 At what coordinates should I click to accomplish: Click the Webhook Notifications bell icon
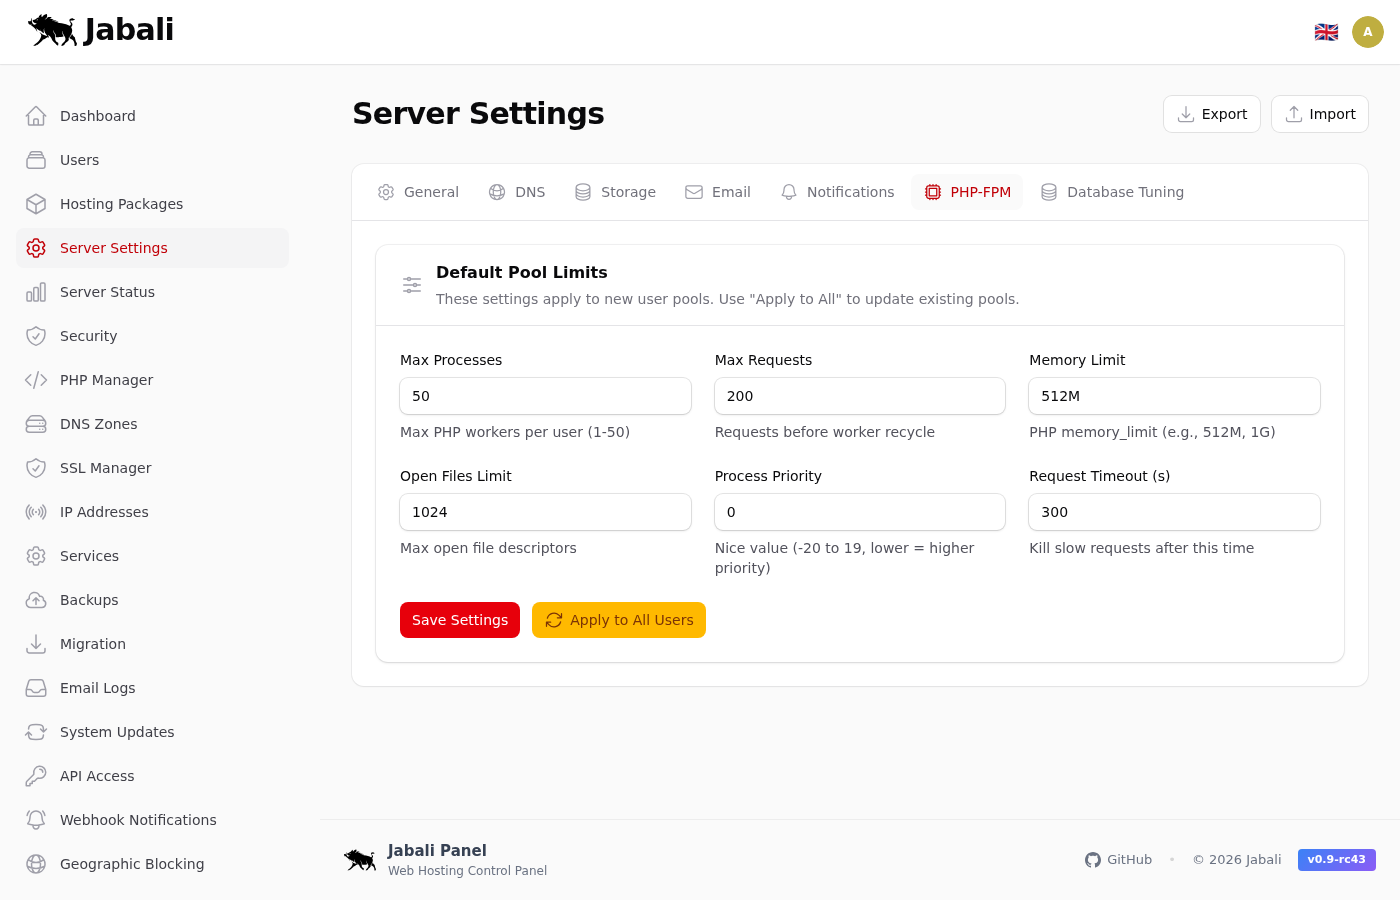tap(36, 820)
